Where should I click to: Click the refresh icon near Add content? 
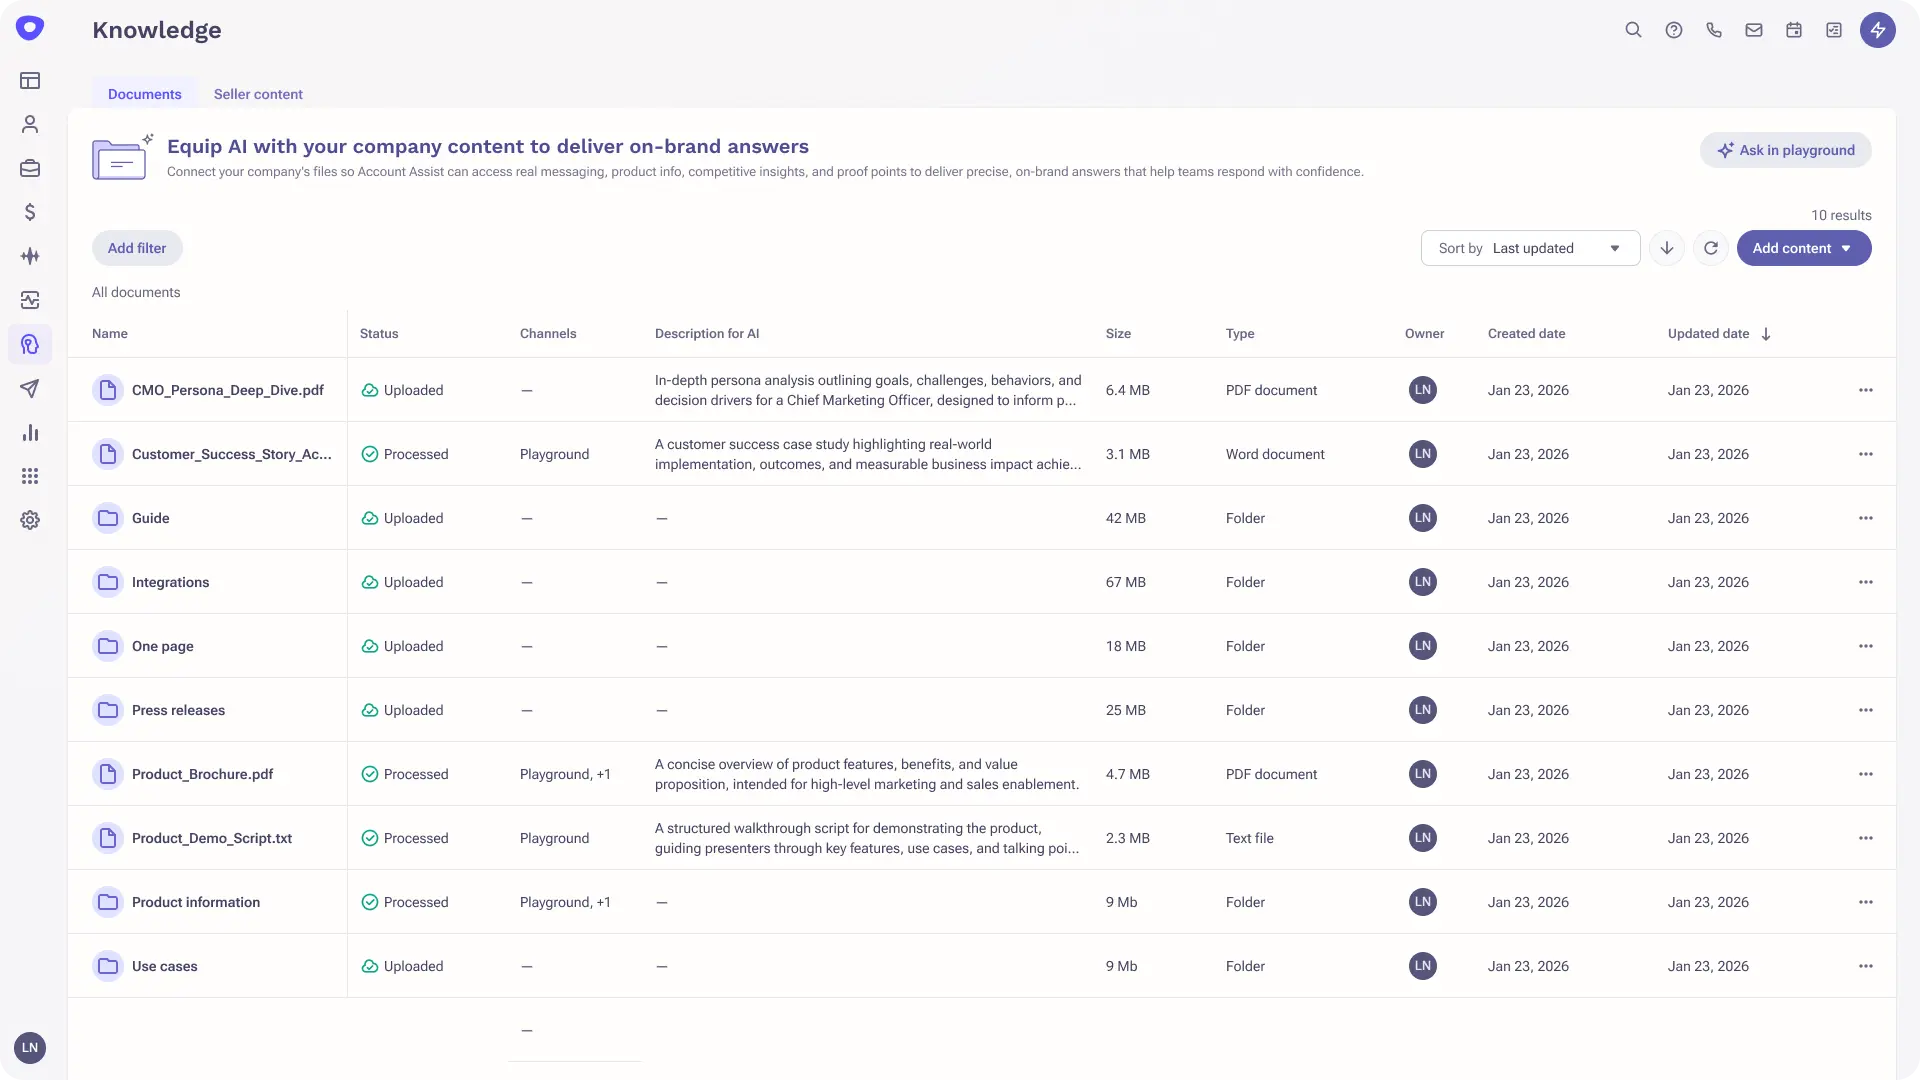tap(1711, 248)
